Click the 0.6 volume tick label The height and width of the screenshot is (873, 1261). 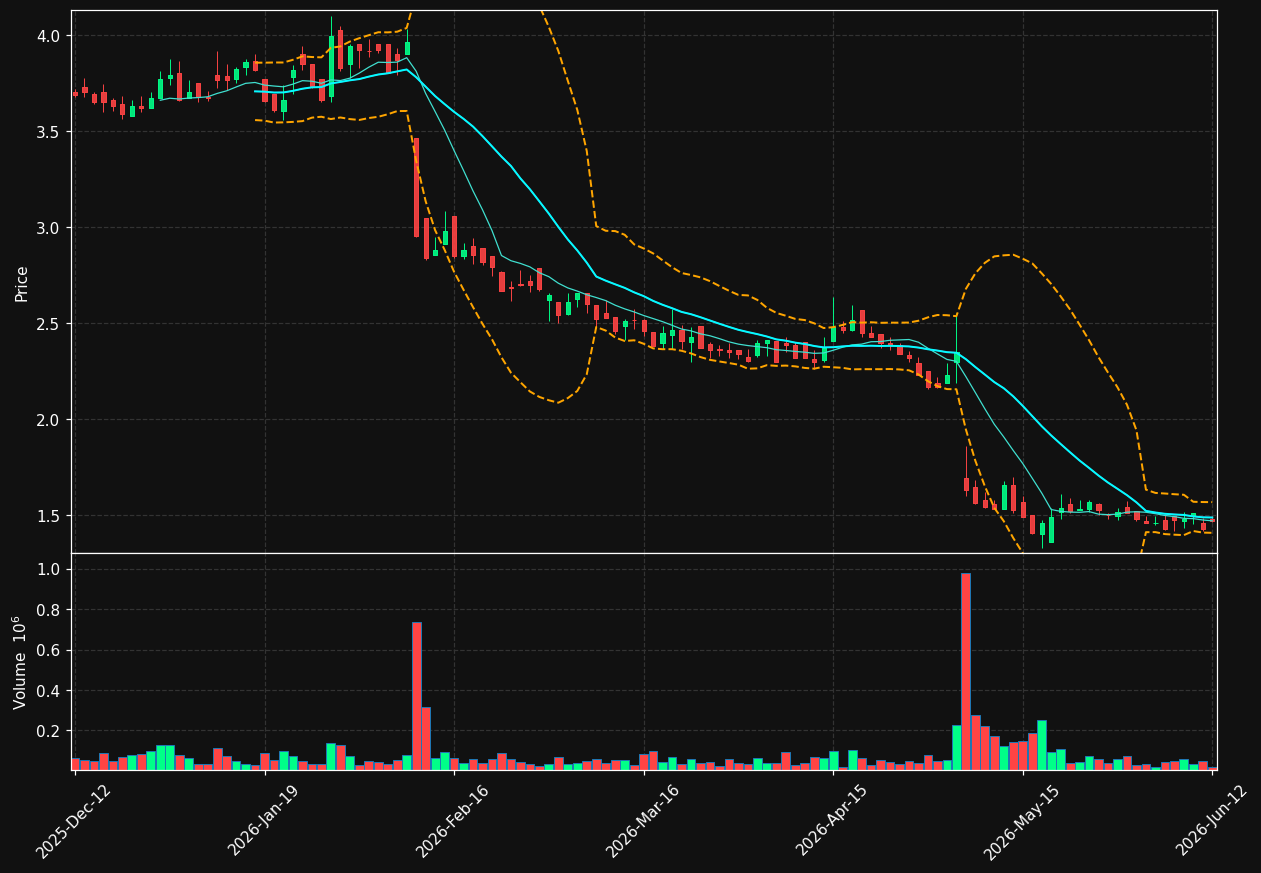(49, 650)
